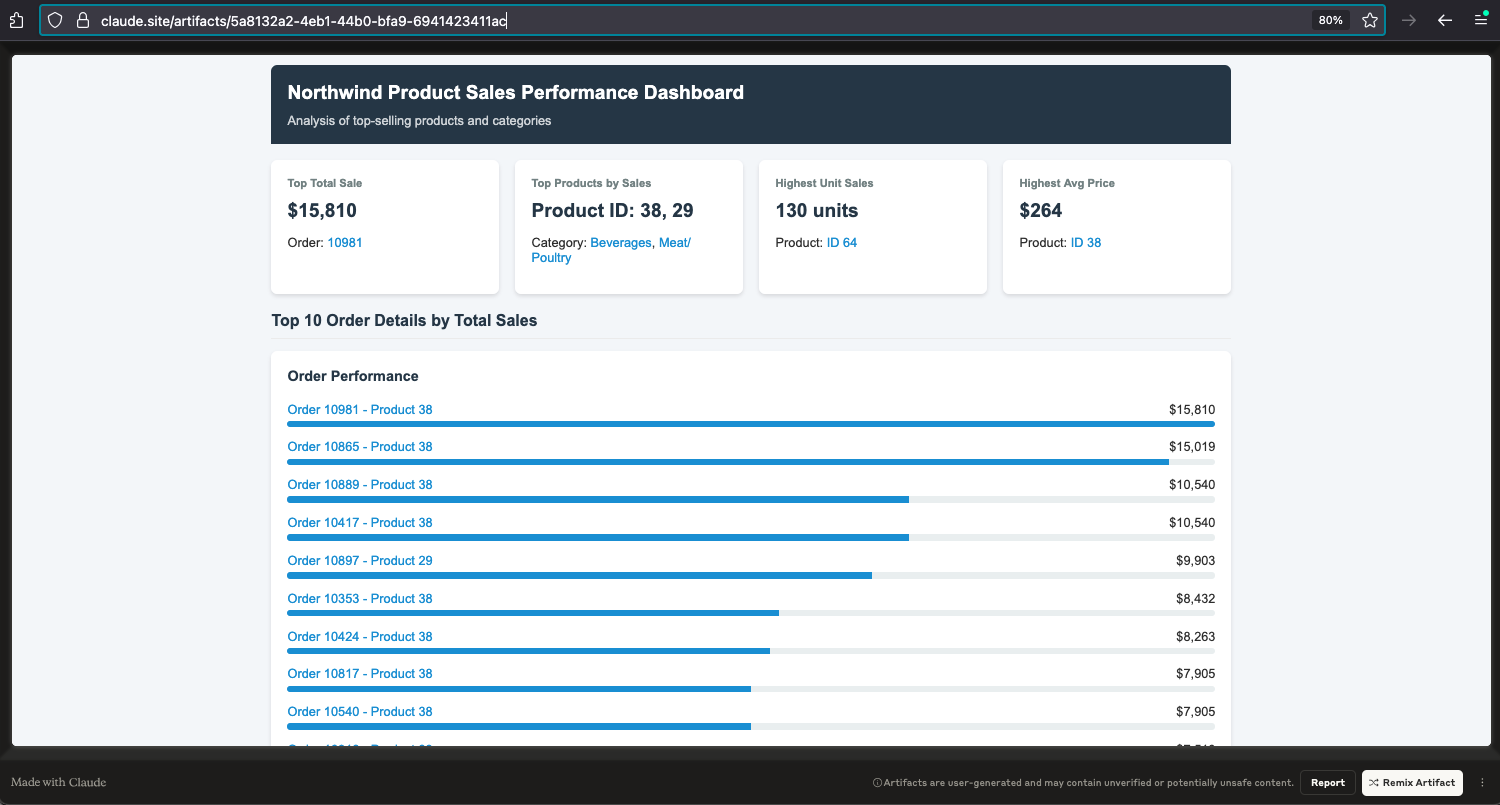The image size is (1500, 805).
Task: Open the Order 10897 - Product 29 link
Action: click(x=360, y=561)
